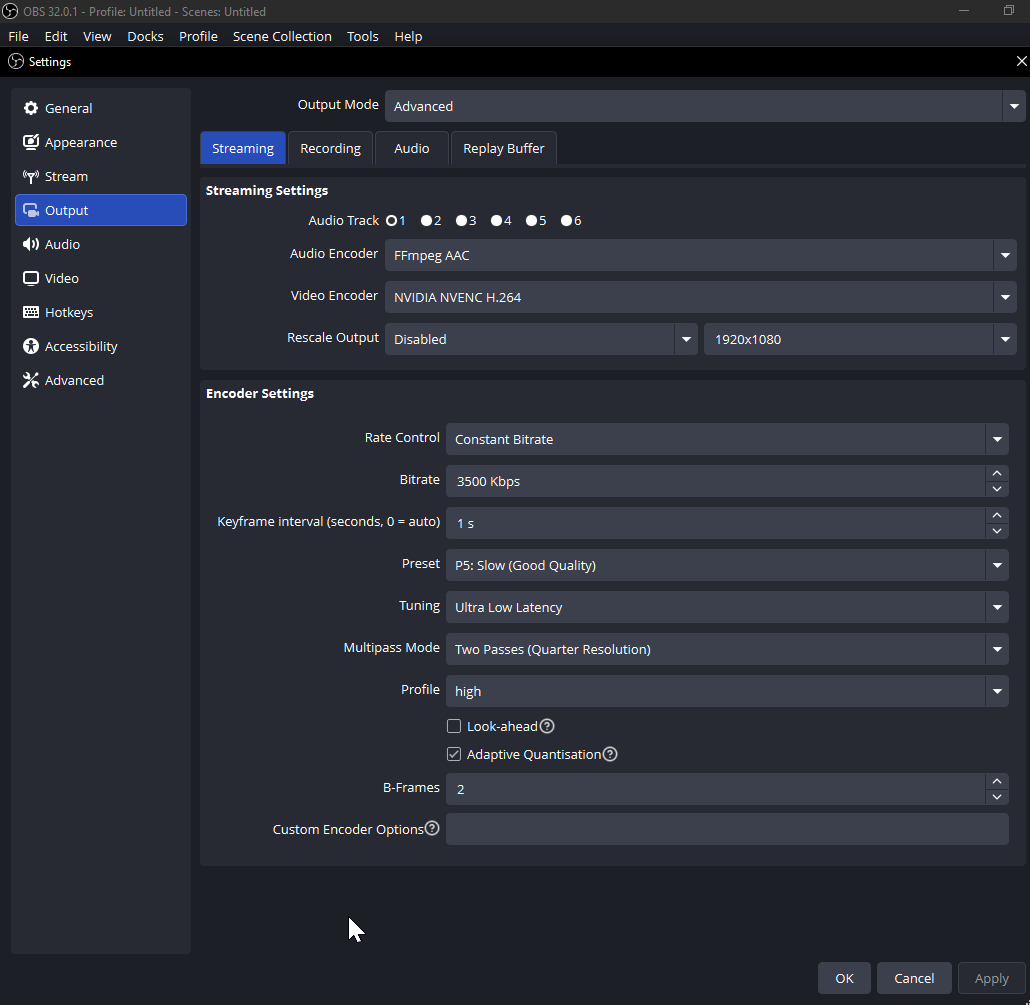This screenshot has height=1005, width=1030.
Task: Open the Video monitor icon section
Action: pos(31,278)
